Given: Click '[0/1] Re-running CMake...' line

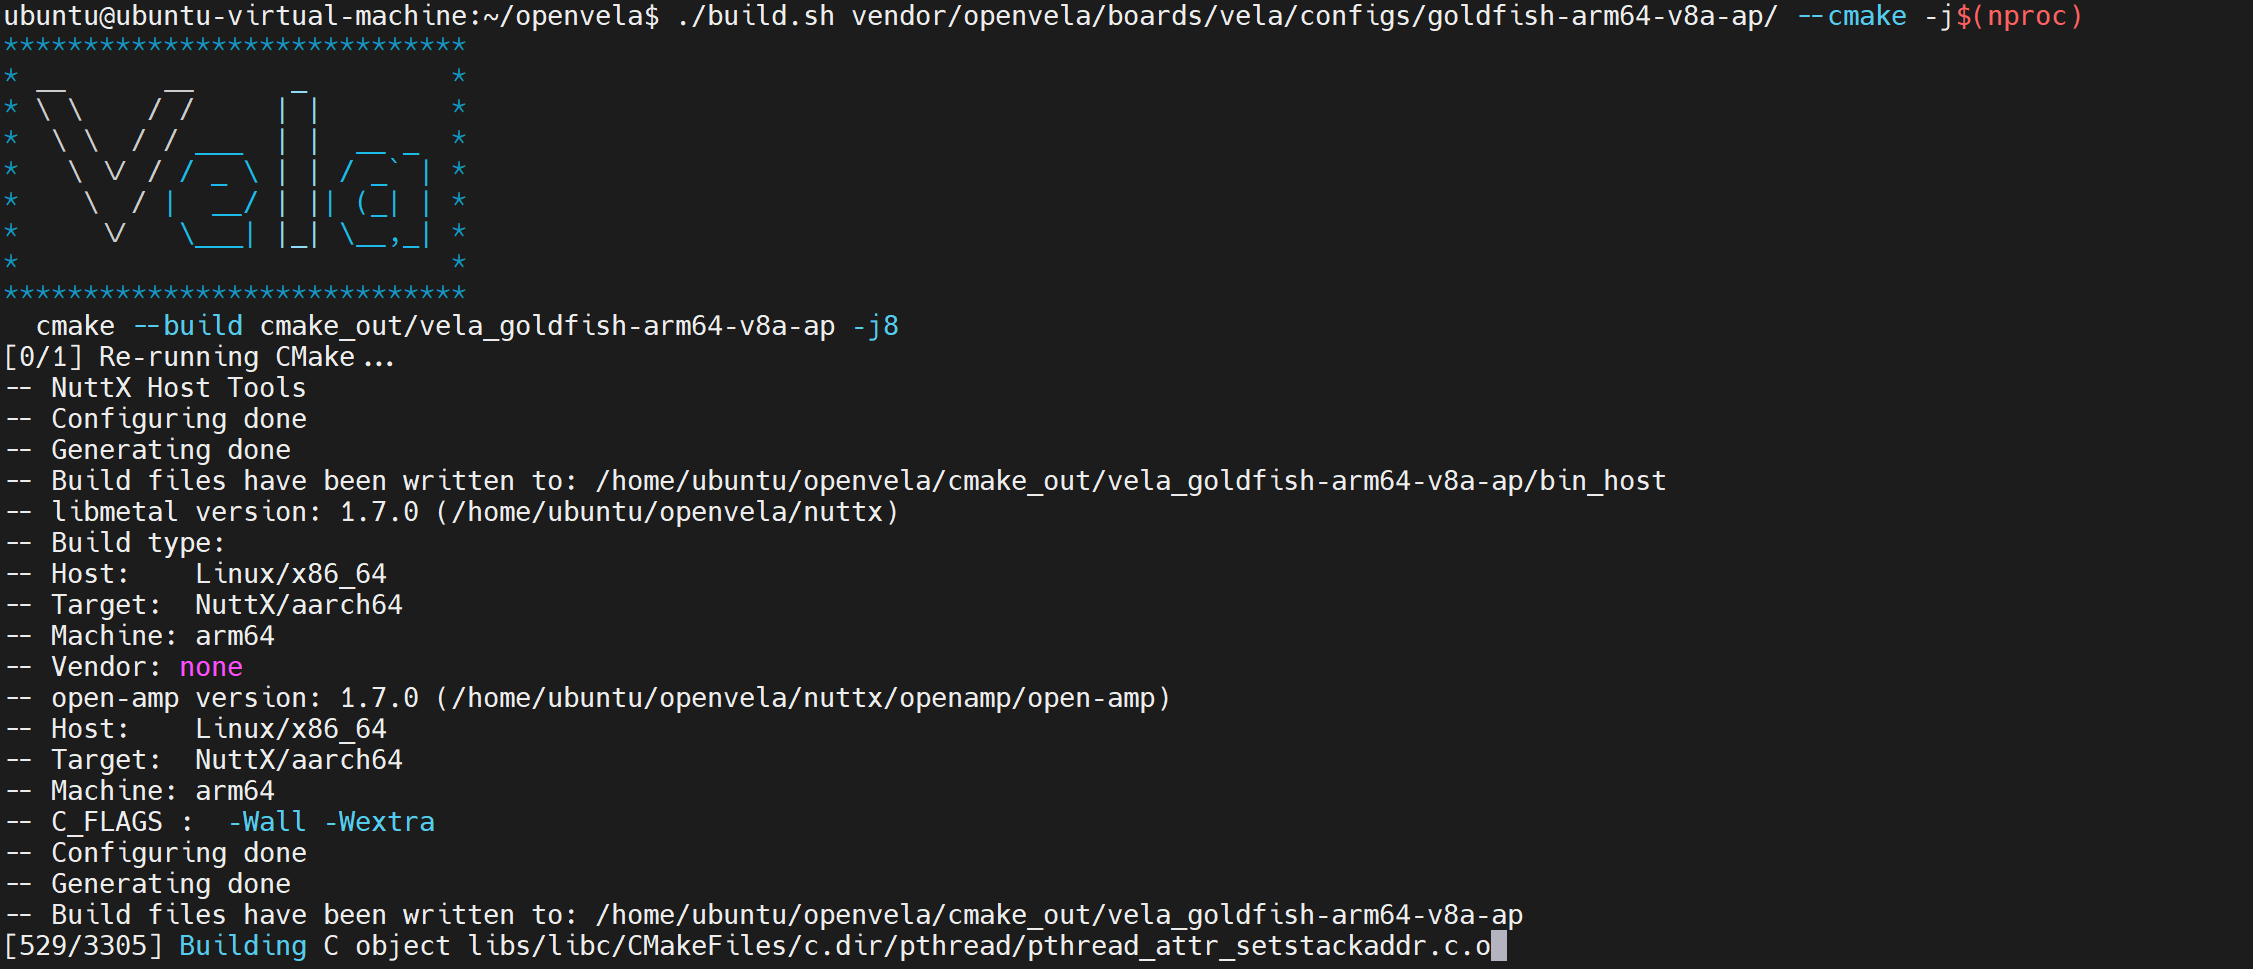Looking at the screenshot, I should pyautogui.click(x=200, y=358).
